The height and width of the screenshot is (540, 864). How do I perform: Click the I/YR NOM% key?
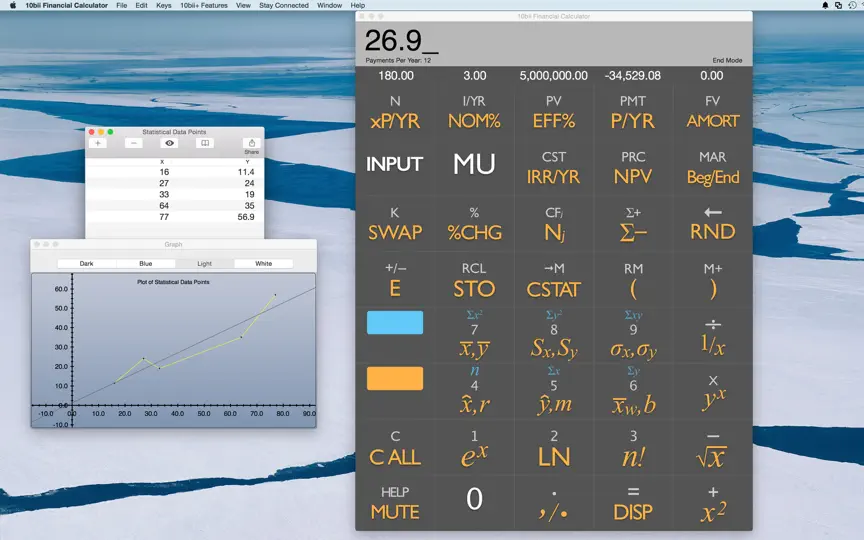pyautogui.click(x=474, y=112)
